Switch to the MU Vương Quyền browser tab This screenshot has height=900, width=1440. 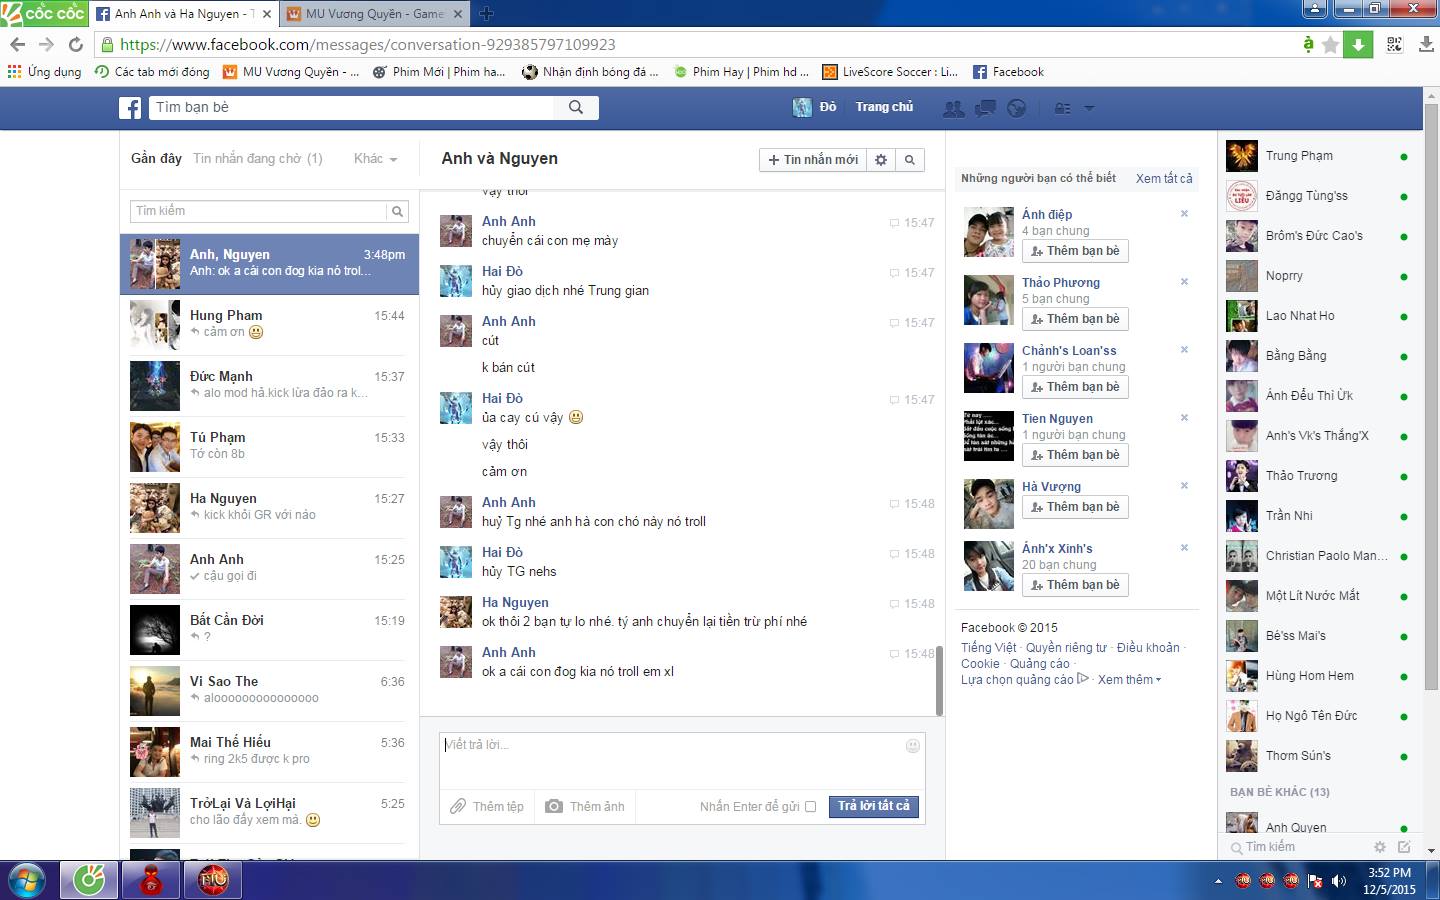pyautogui.click(x=373, y=14)
